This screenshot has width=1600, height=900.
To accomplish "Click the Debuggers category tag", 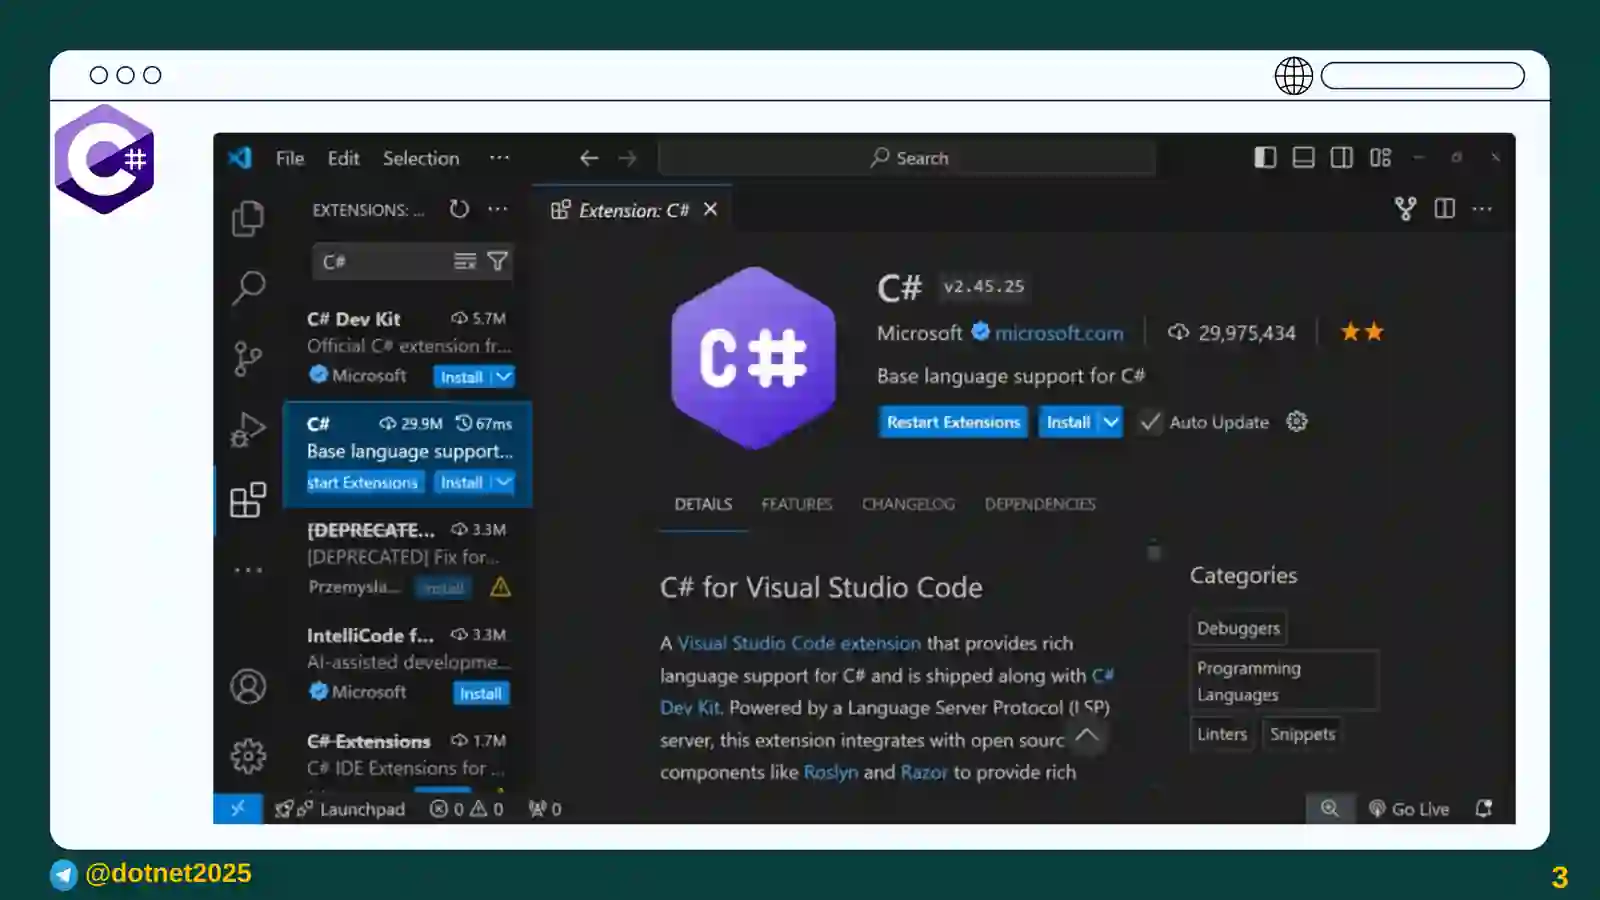I will tap(1238, 628).
